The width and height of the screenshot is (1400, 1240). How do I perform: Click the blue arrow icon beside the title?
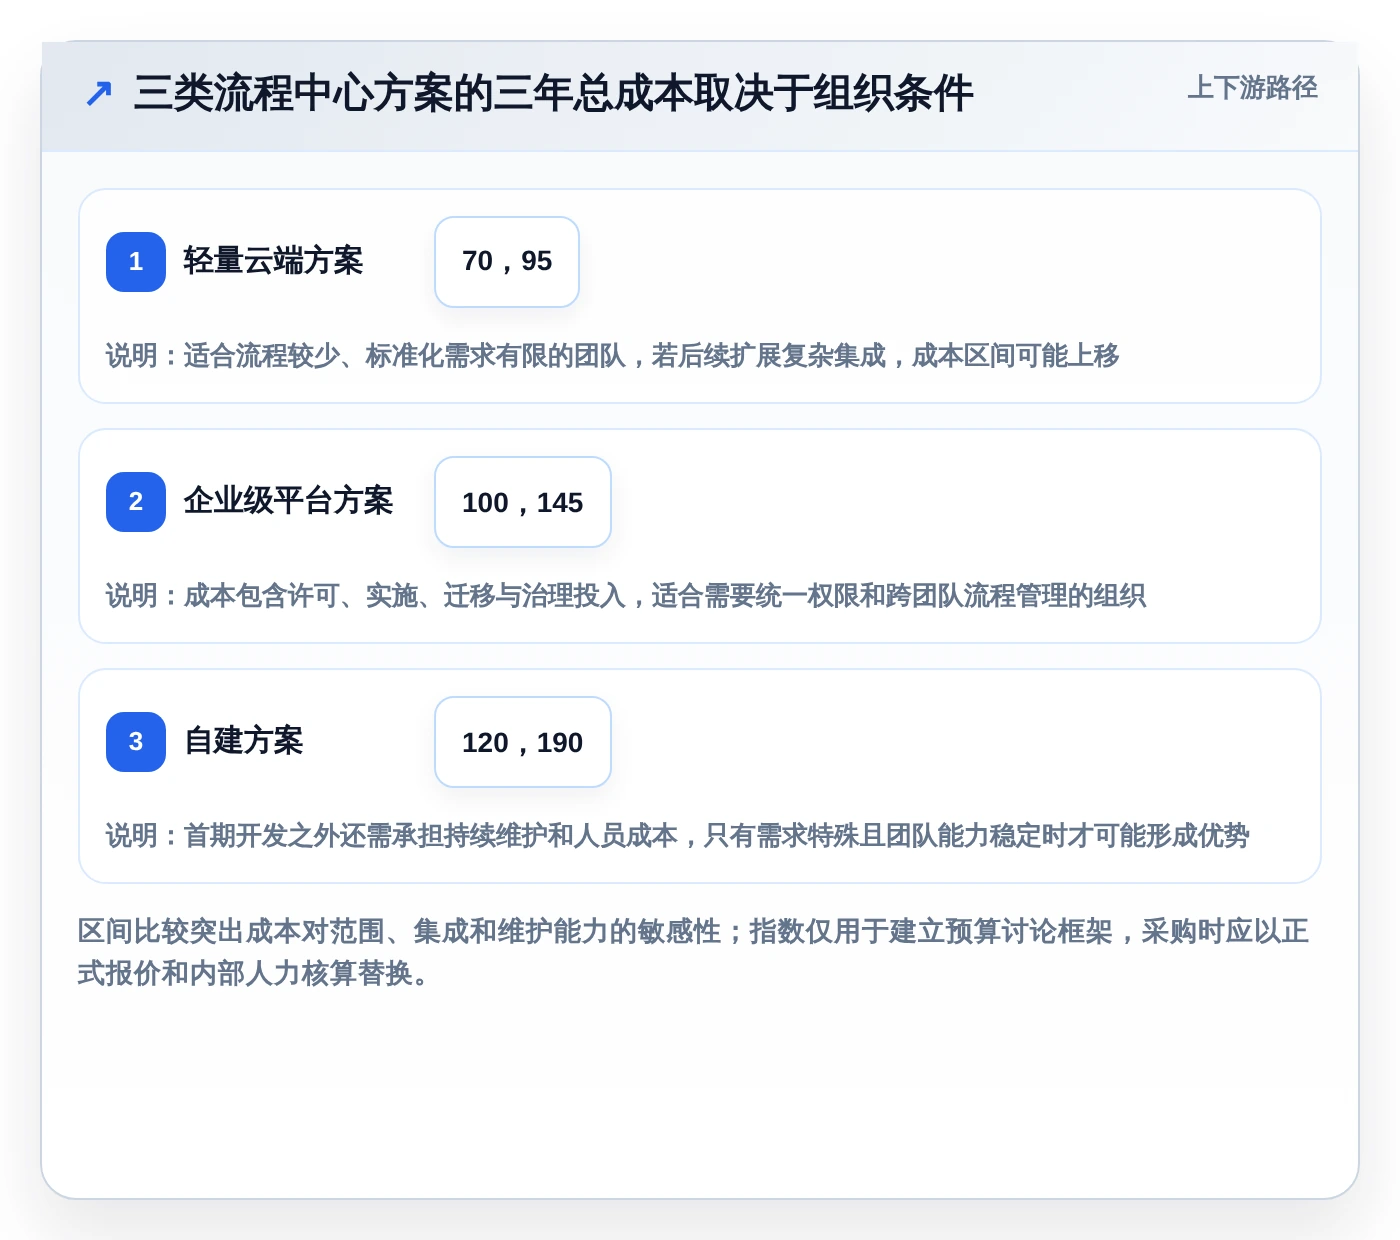pos(98,94)
